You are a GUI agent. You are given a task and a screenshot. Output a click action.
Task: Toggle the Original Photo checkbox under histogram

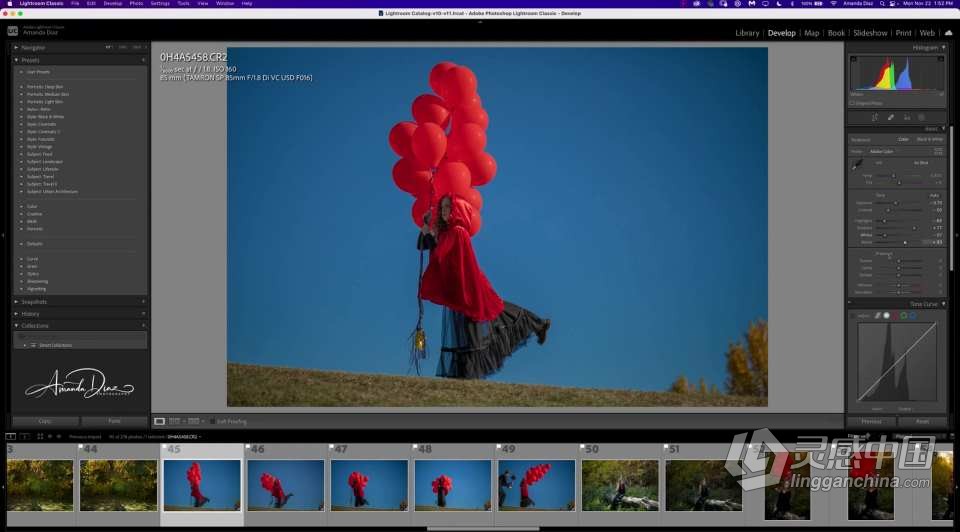click(x=852, y=102)
